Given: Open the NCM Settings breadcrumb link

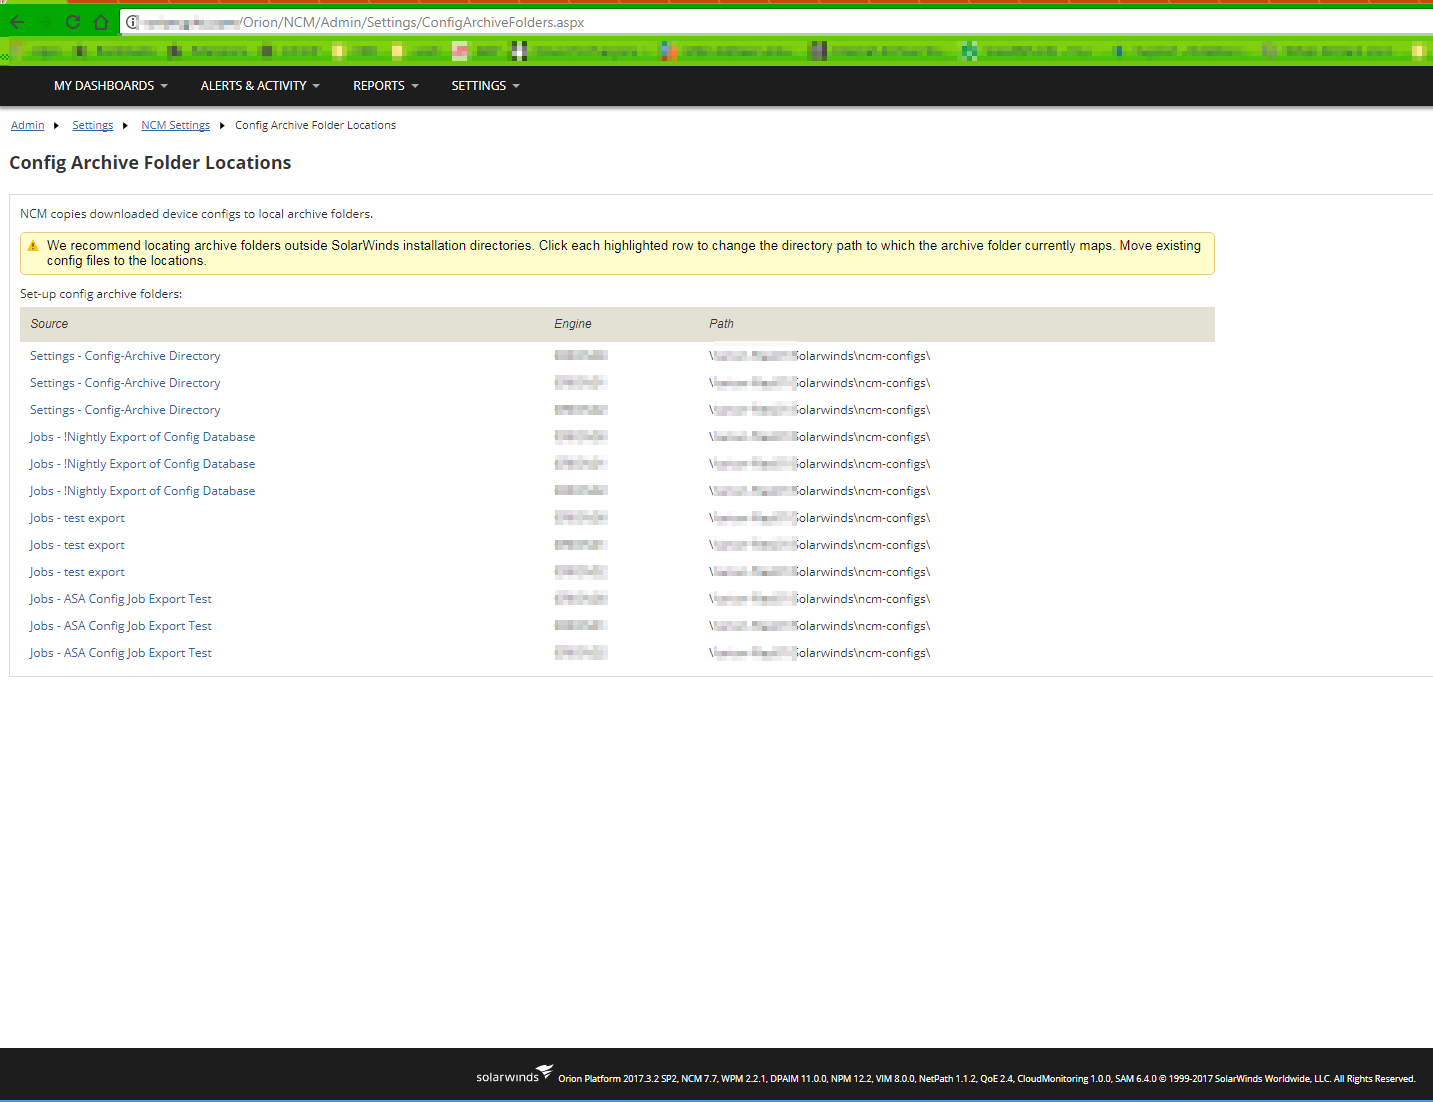Looking at the screenshot, I should [x=175, y=125].
